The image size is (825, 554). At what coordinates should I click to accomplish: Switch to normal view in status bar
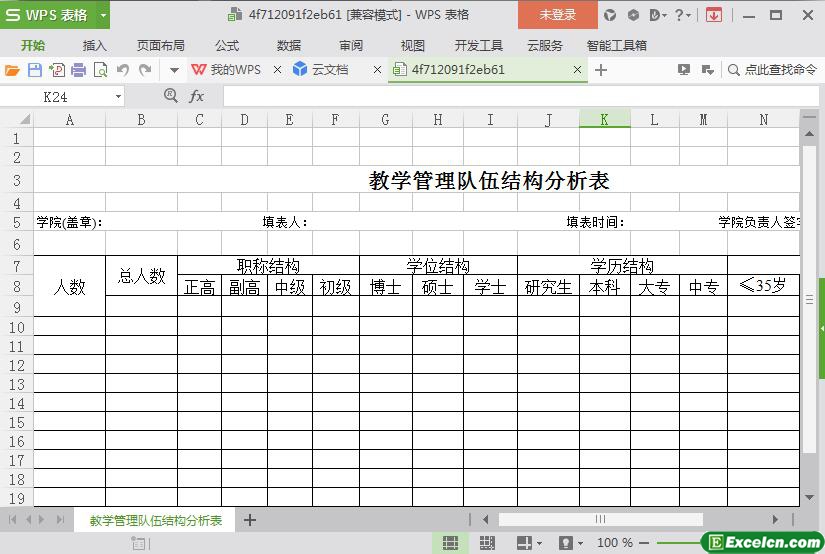tap(450, 542)
